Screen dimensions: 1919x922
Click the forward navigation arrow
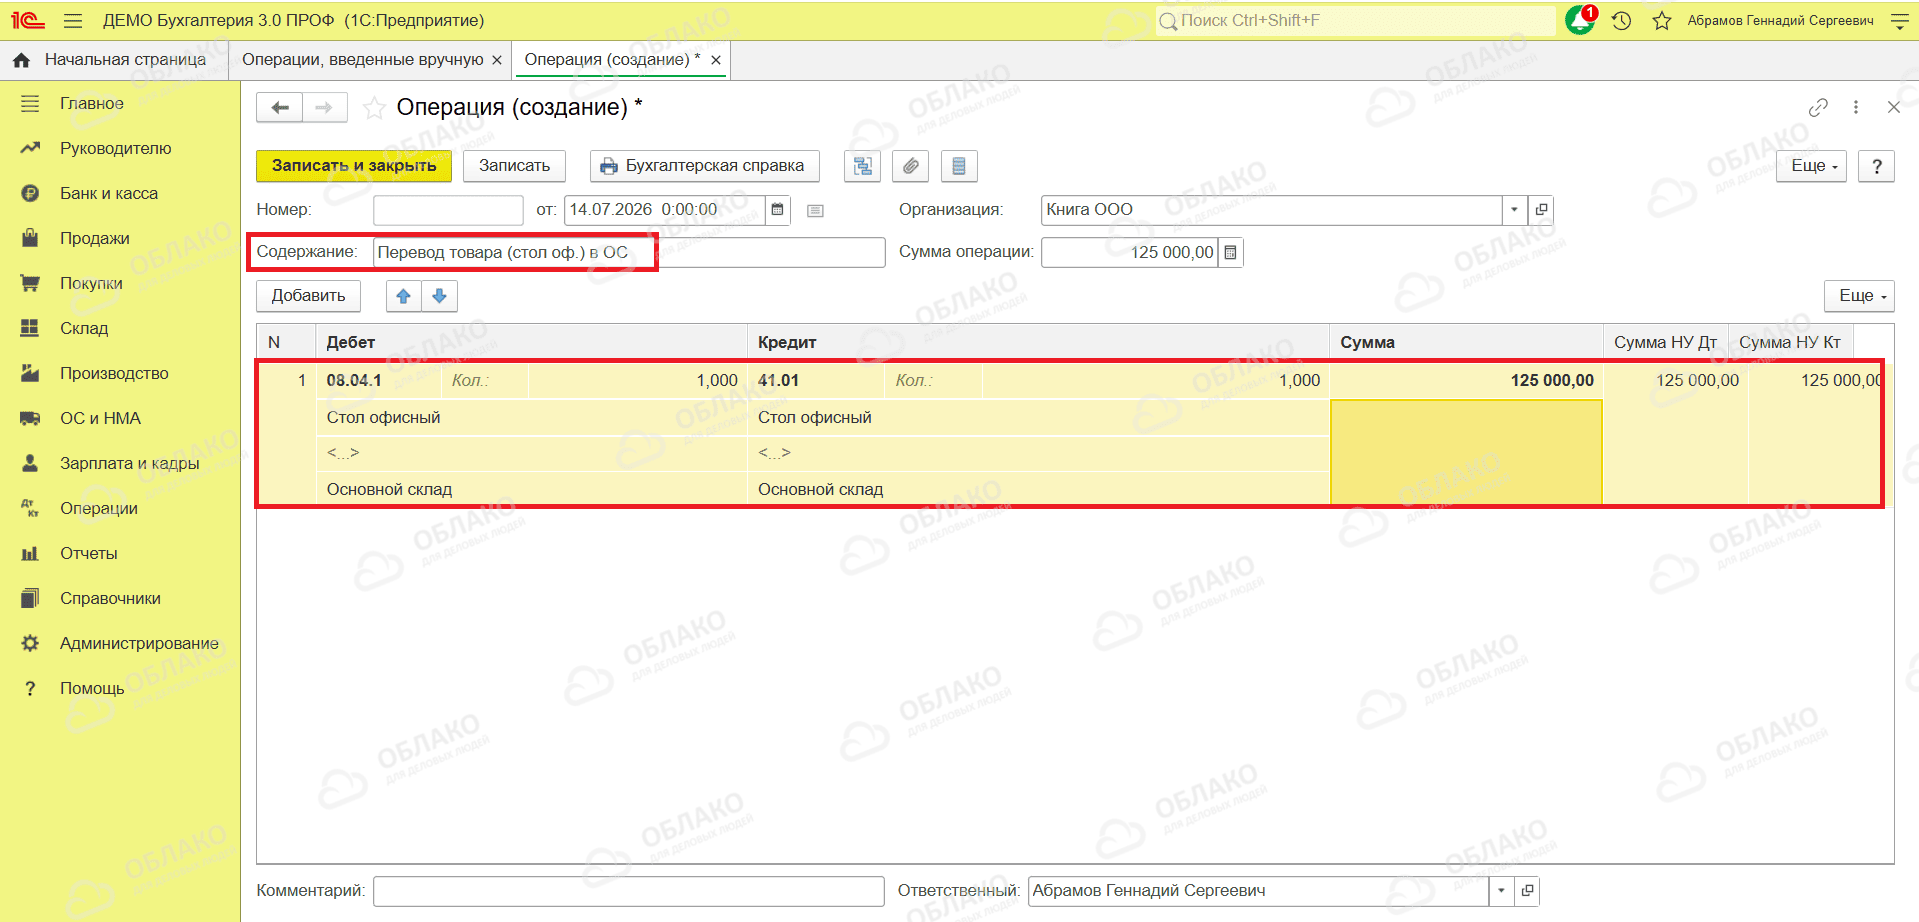coord(324,107)
